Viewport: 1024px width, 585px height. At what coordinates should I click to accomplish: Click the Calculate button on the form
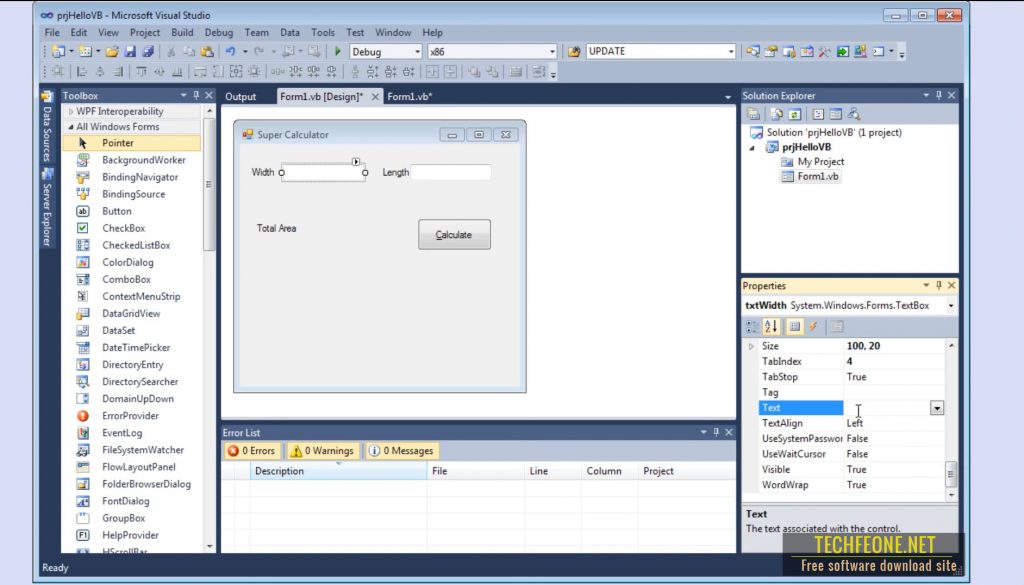click(454, 234)
